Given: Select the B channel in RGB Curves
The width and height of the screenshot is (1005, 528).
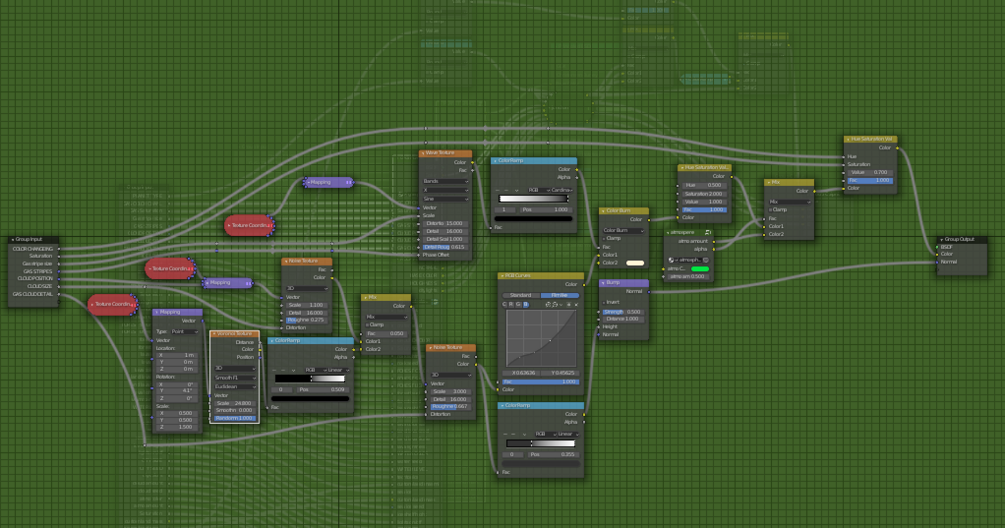Looking at the screenshot, I should (526, 304).
